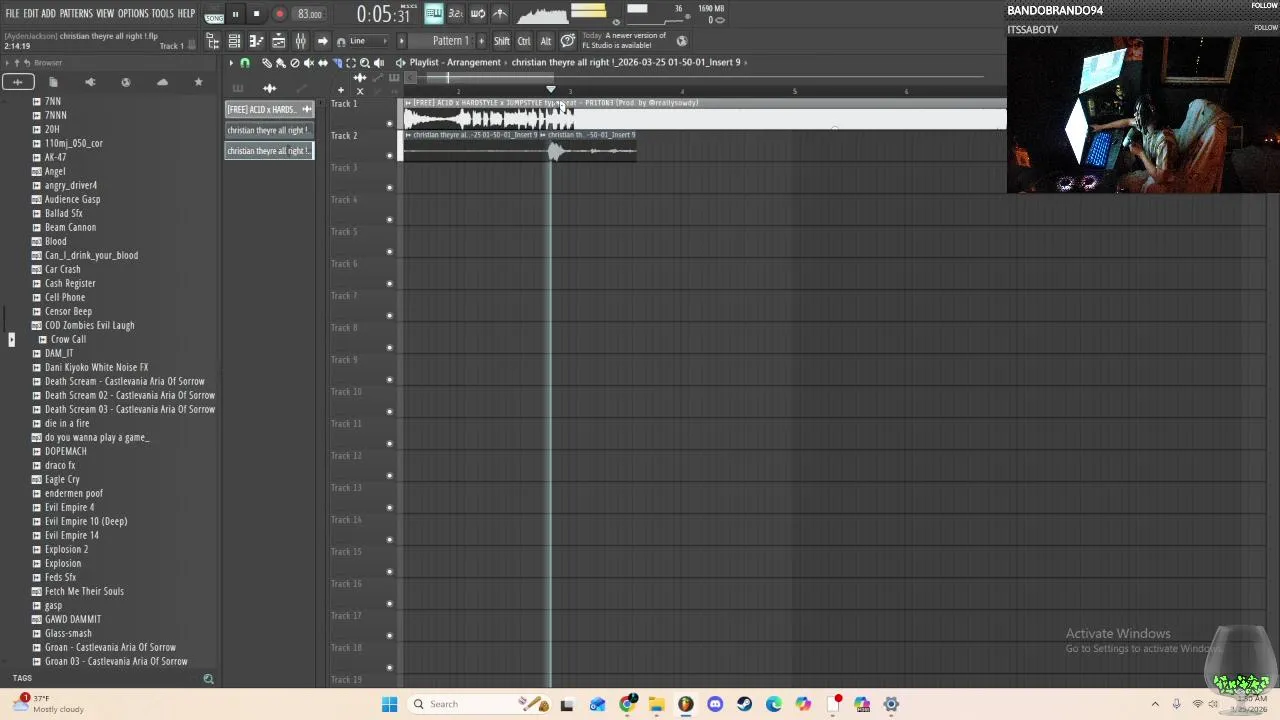The image size is (1280, 720).
Task: Mute Track 3 with its green dot
Action: (390, 188)
